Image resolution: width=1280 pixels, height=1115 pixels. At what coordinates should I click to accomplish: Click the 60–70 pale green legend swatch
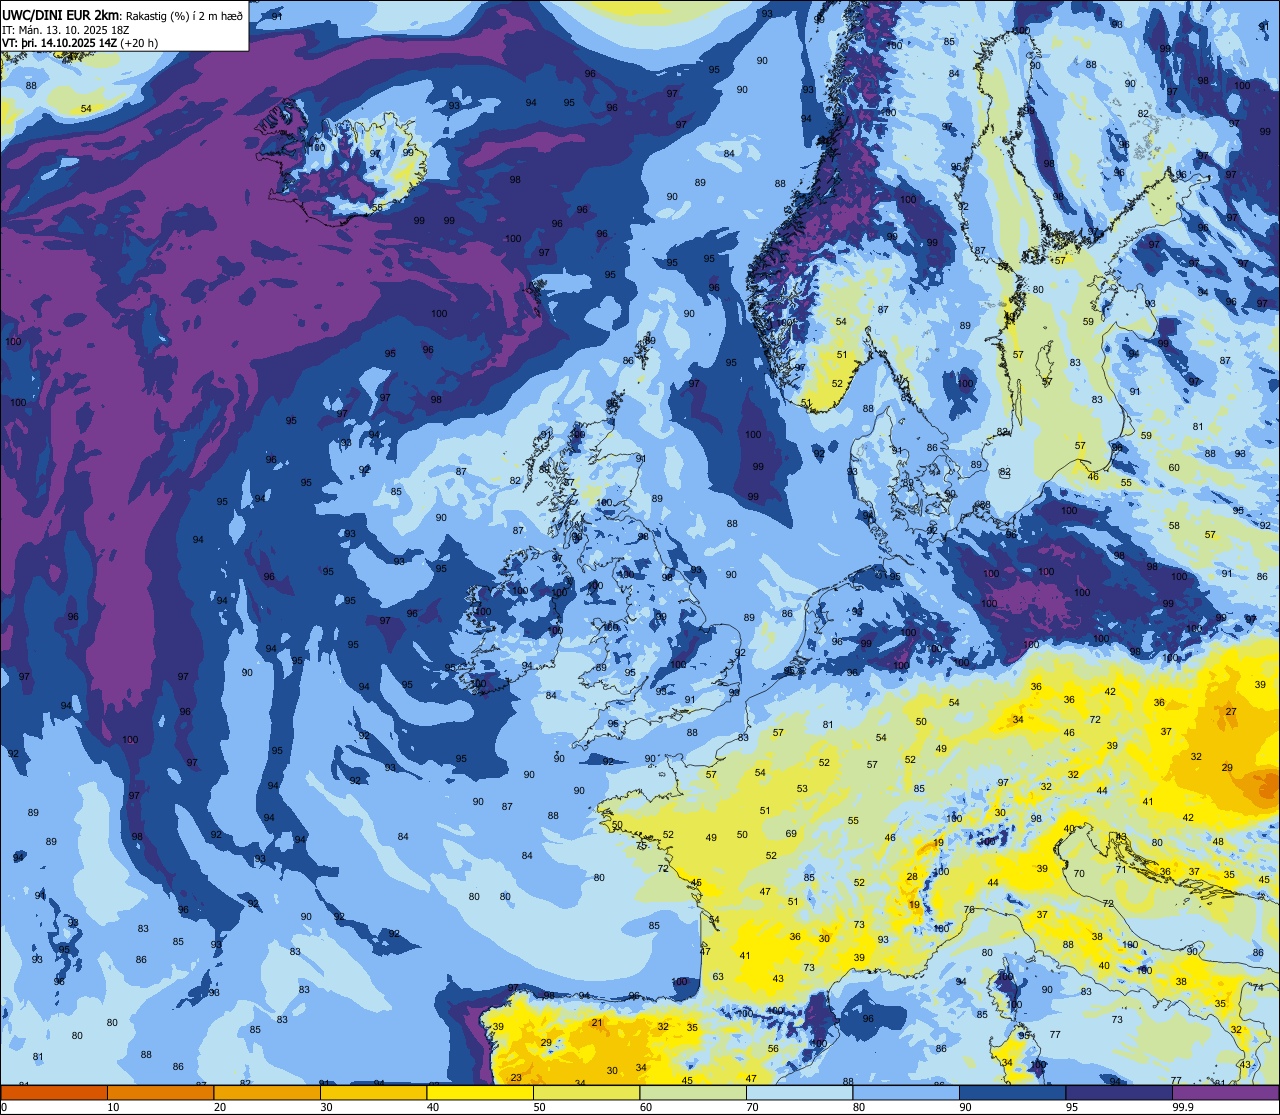point(692,1093)
